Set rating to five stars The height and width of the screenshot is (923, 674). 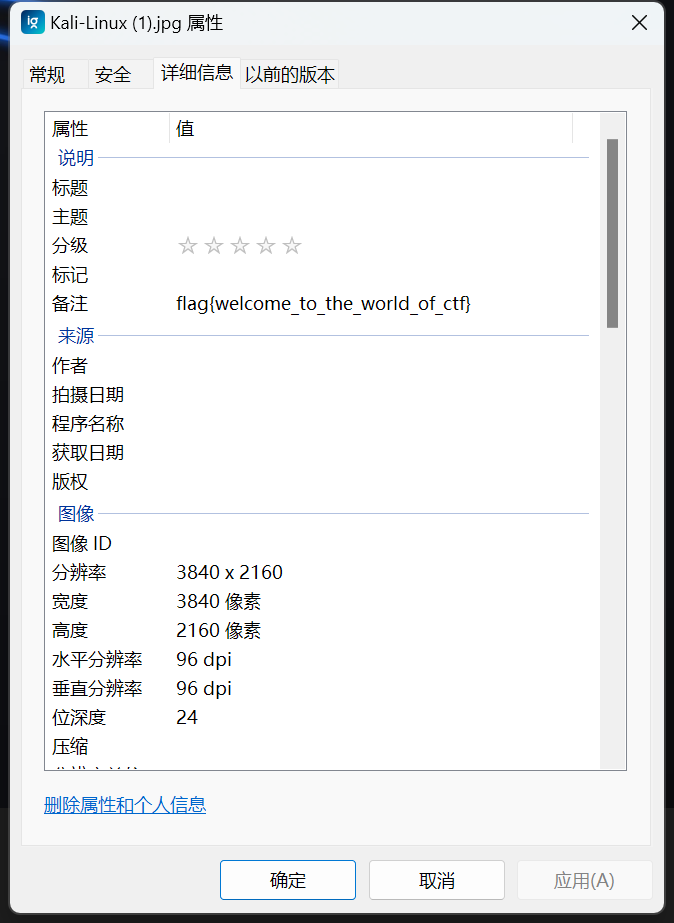point(292,246)
